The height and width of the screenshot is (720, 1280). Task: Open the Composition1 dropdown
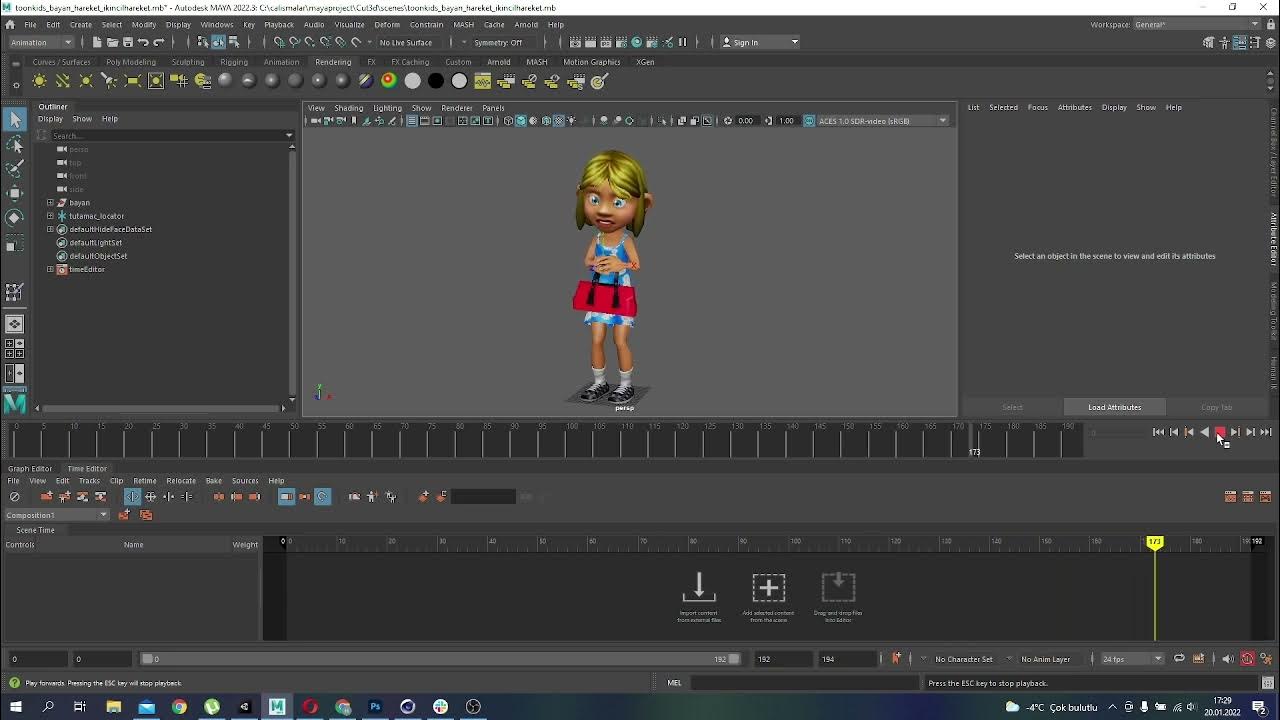click(56, 515)
